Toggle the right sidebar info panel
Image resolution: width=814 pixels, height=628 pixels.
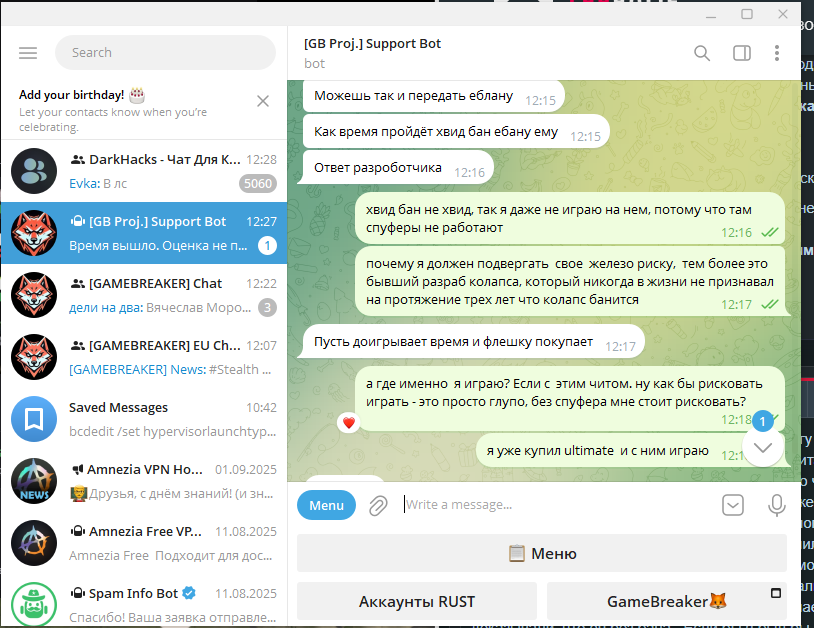[x=742, y=53]
